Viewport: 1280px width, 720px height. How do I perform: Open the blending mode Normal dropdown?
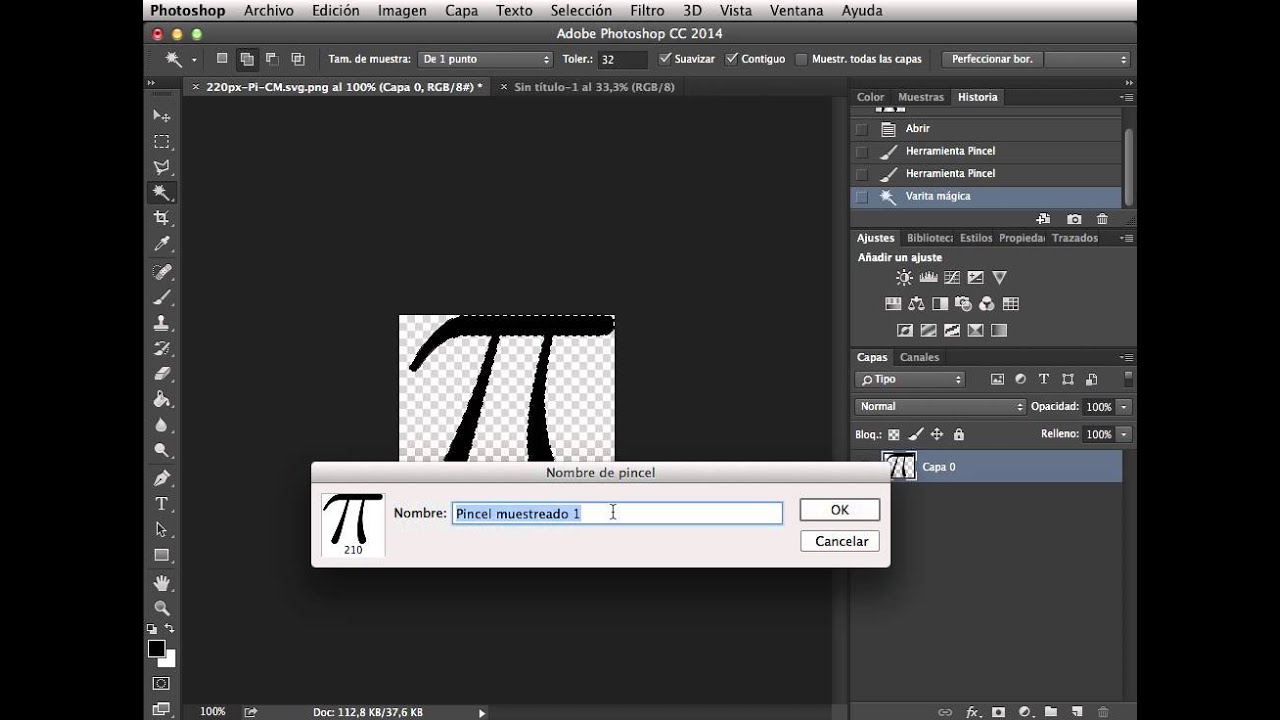[940, 407]
